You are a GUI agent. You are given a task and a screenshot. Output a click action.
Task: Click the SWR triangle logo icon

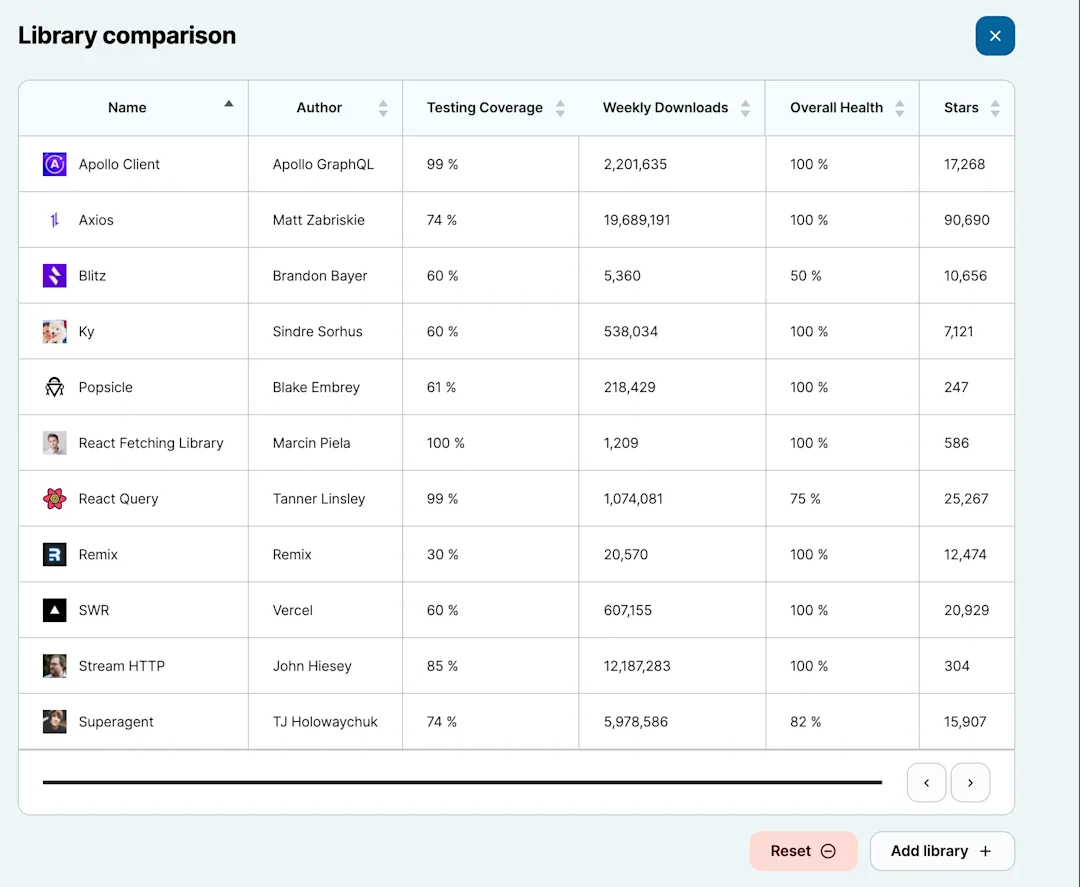[x=54, y=610]
